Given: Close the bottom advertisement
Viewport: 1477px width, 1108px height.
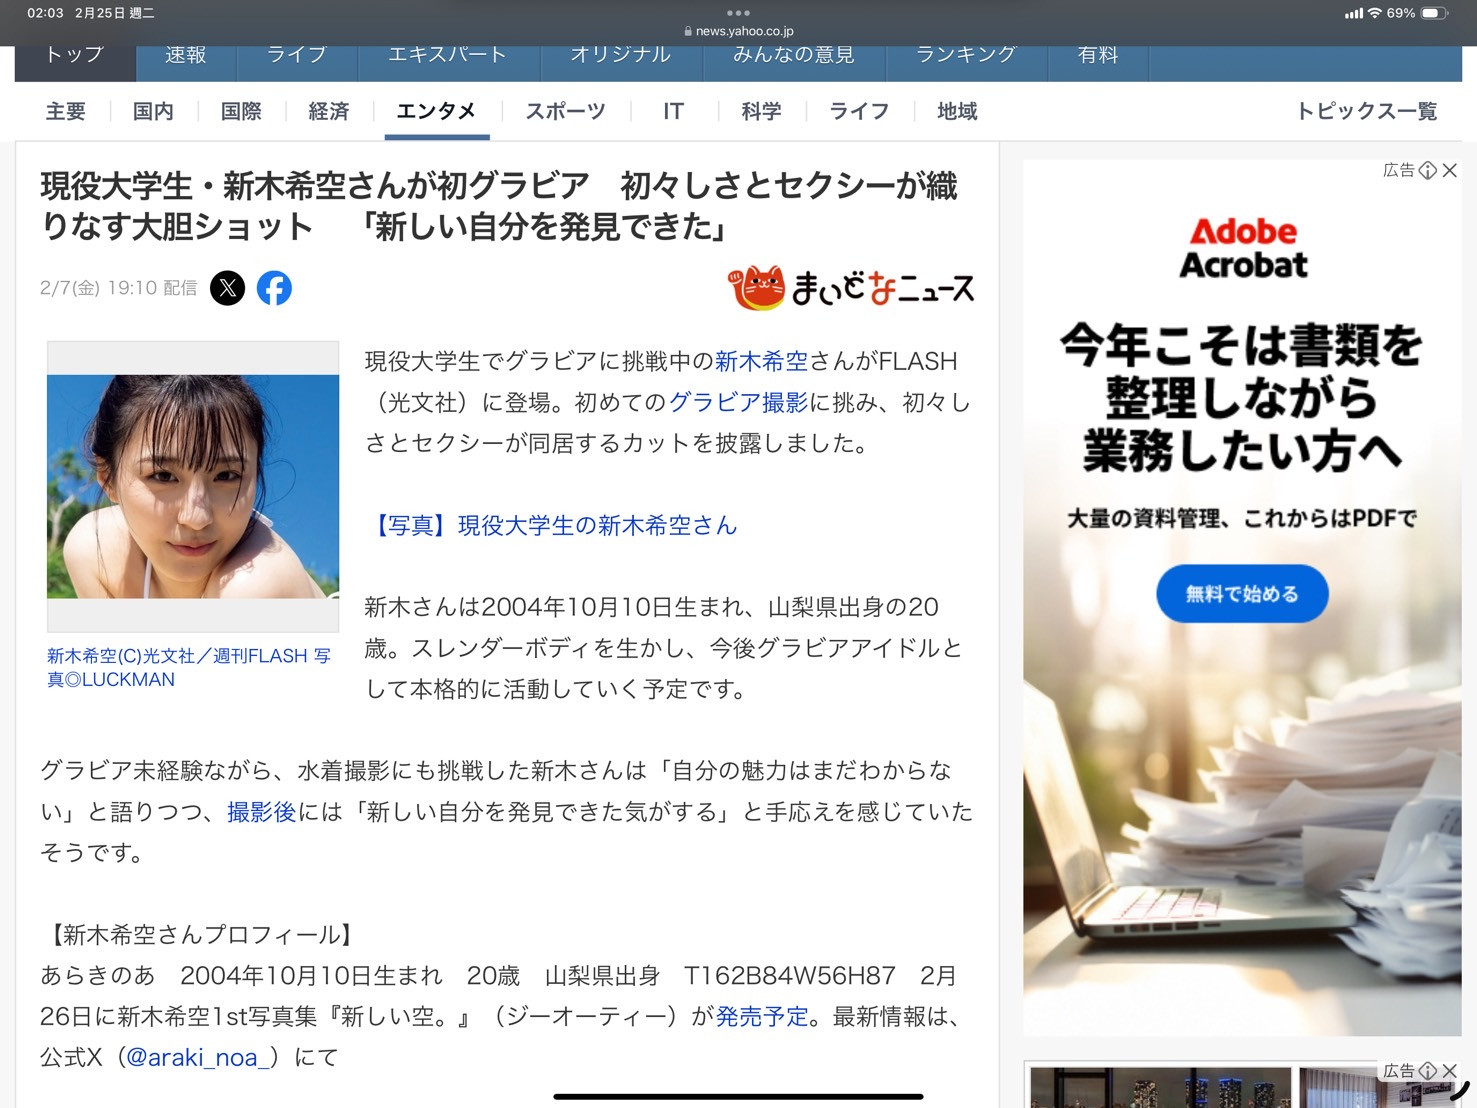Looking at the screenshot, I should [1451, 1070].
